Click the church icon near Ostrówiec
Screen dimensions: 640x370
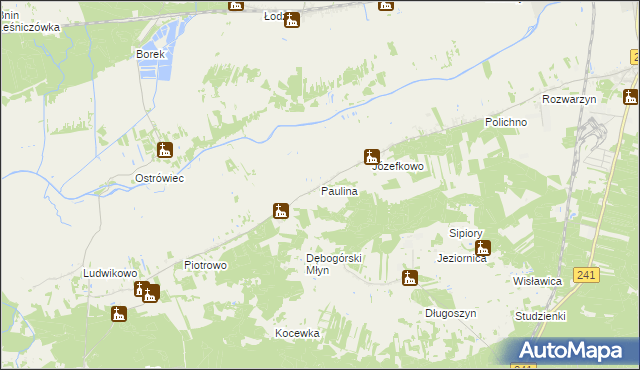[x=165, y=150]
